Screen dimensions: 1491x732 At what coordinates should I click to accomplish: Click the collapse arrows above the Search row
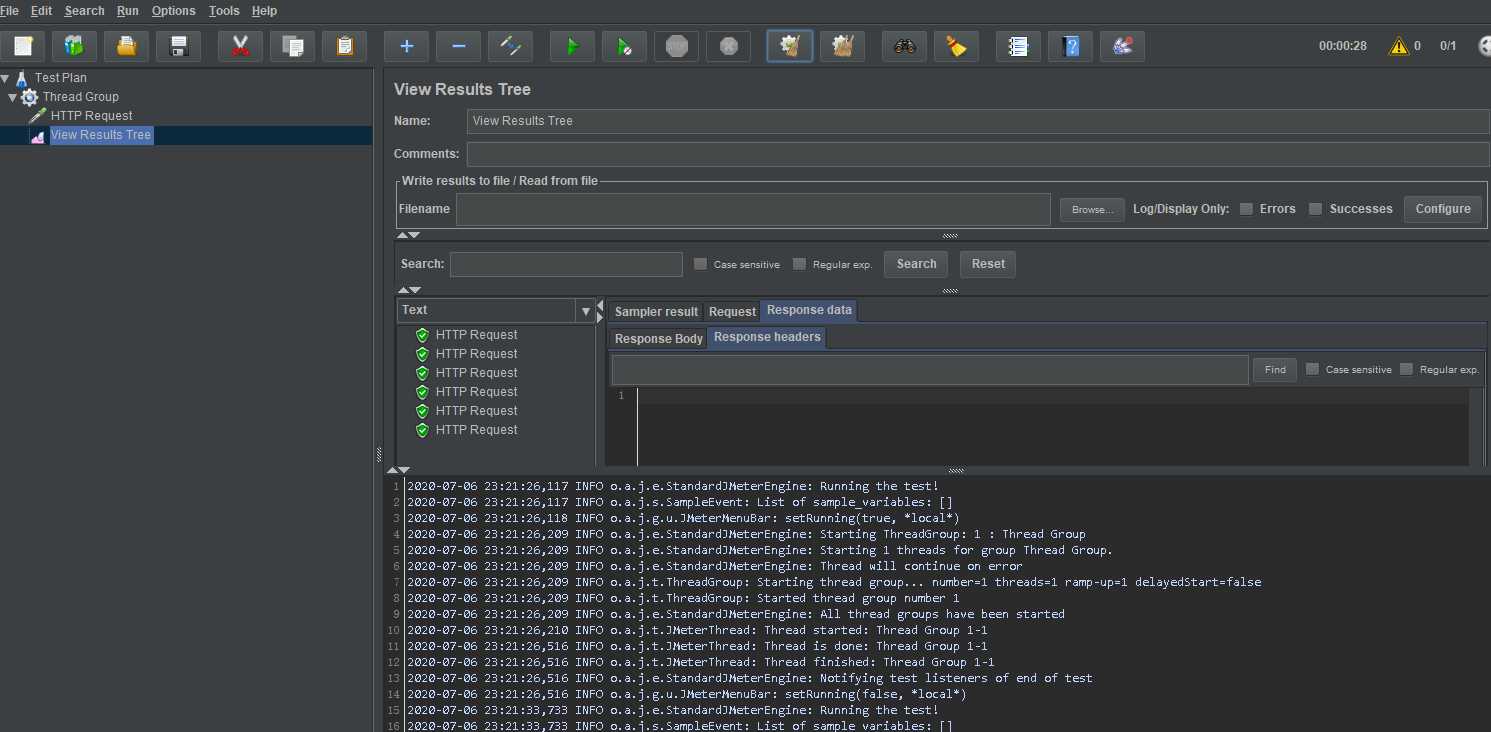click(x=409, y=235)
